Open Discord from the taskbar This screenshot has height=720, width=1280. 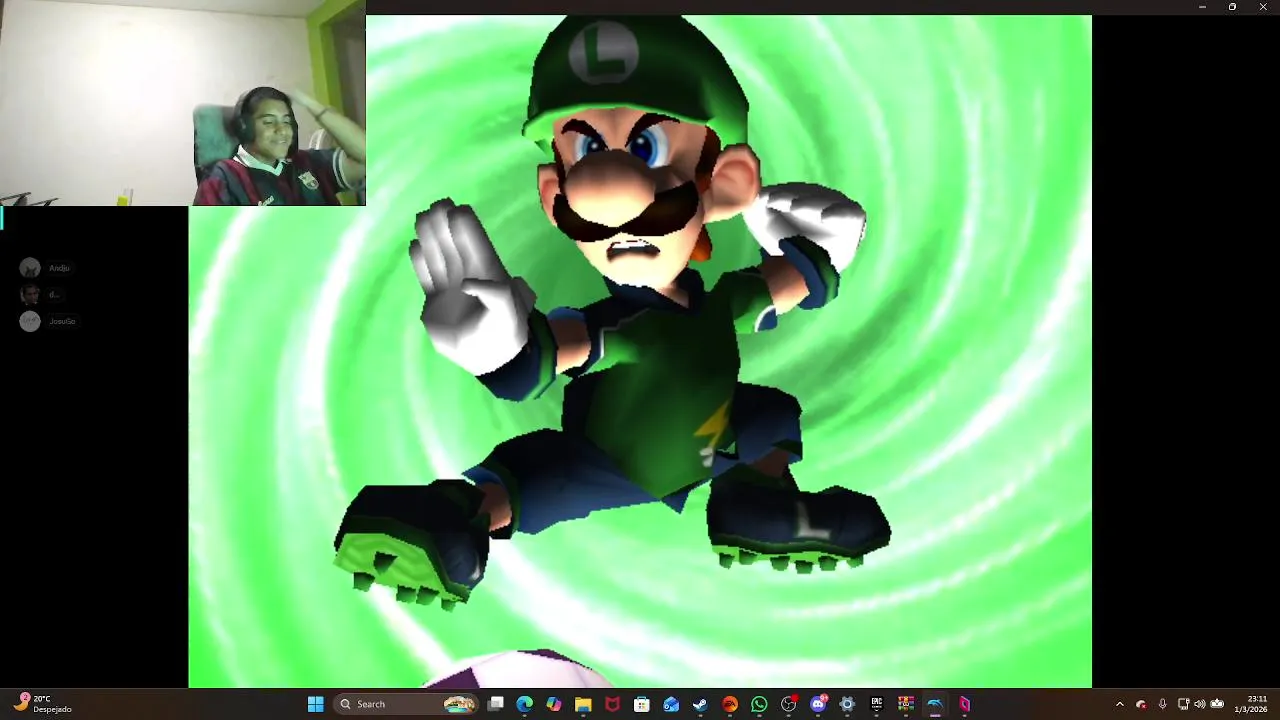click(x=818, y=704)
